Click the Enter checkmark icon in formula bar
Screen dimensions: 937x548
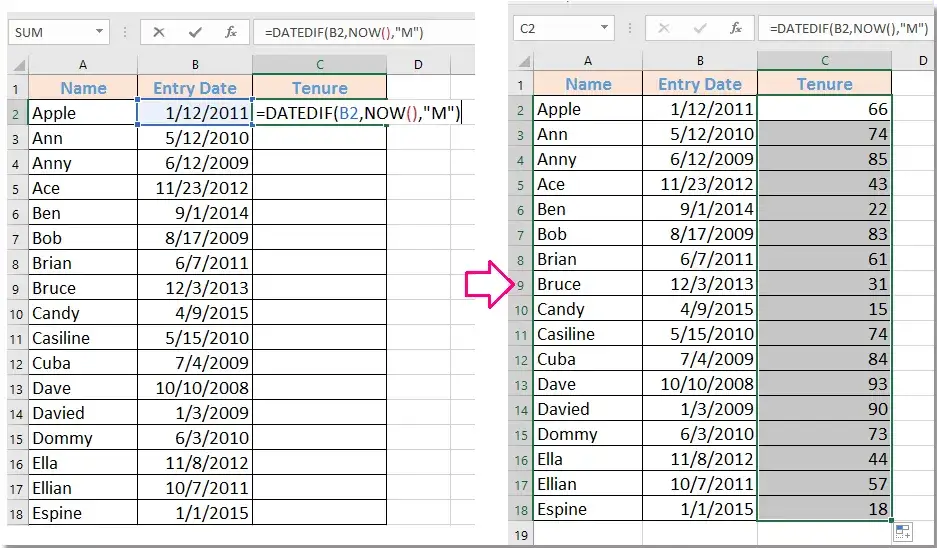click(x=194, y=32)
